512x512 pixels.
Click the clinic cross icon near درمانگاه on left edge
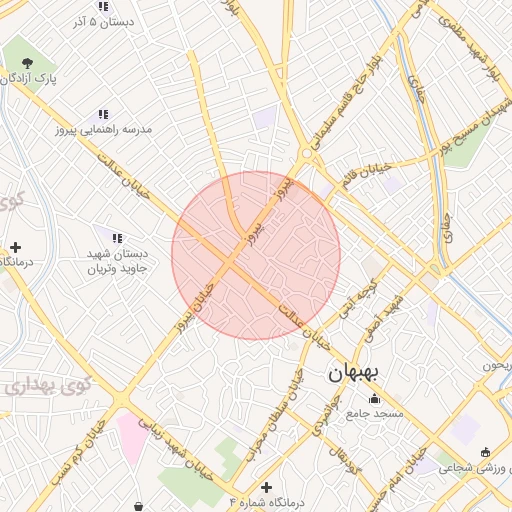click(15, 247)
